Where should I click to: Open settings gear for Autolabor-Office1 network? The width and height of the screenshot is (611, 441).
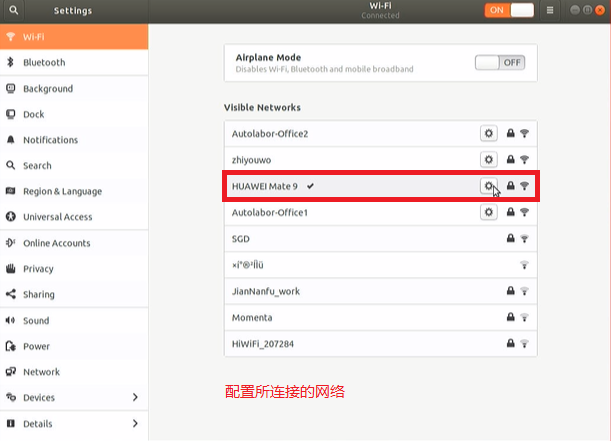[488, 212]
